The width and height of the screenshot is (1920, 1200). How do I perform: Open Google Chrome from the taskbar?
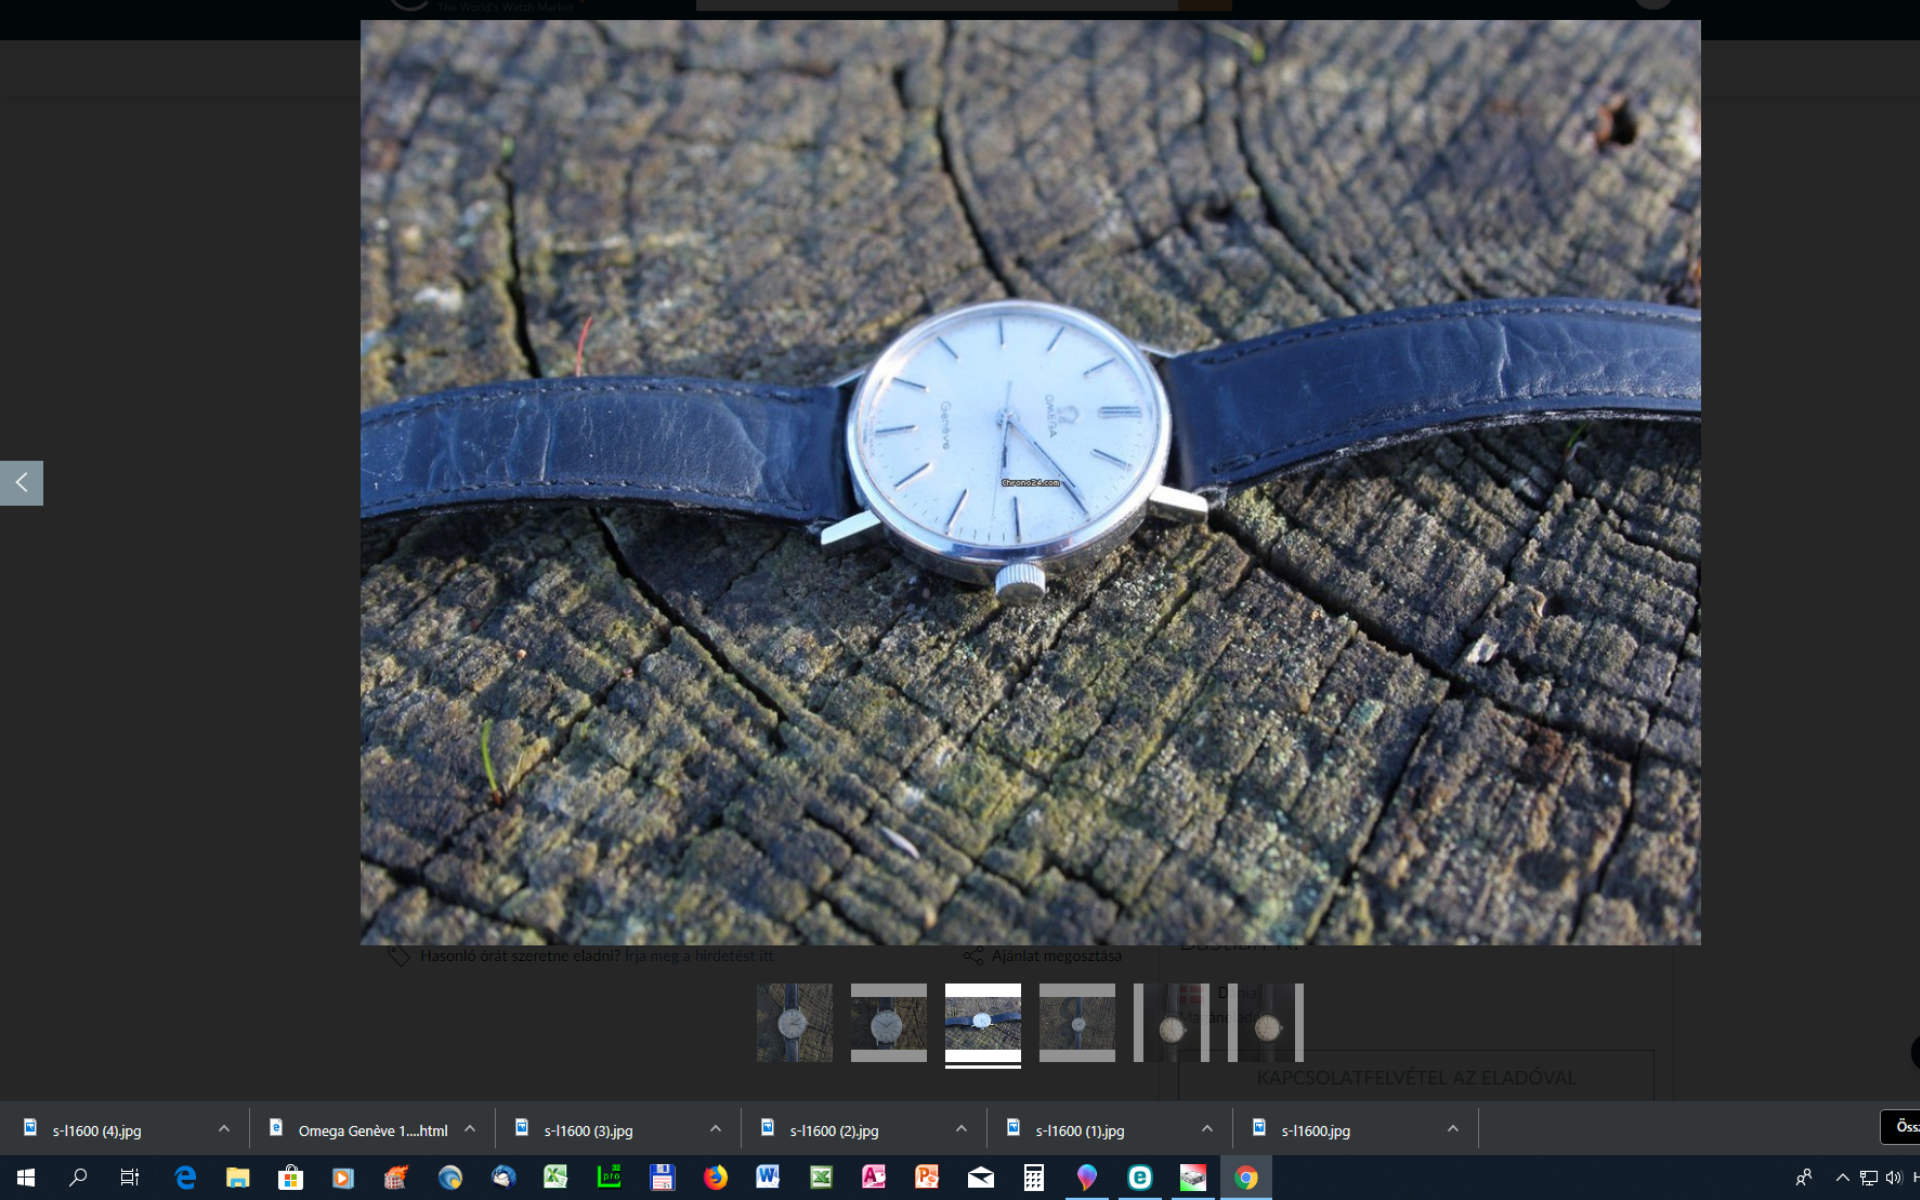coord(1246,1177)
